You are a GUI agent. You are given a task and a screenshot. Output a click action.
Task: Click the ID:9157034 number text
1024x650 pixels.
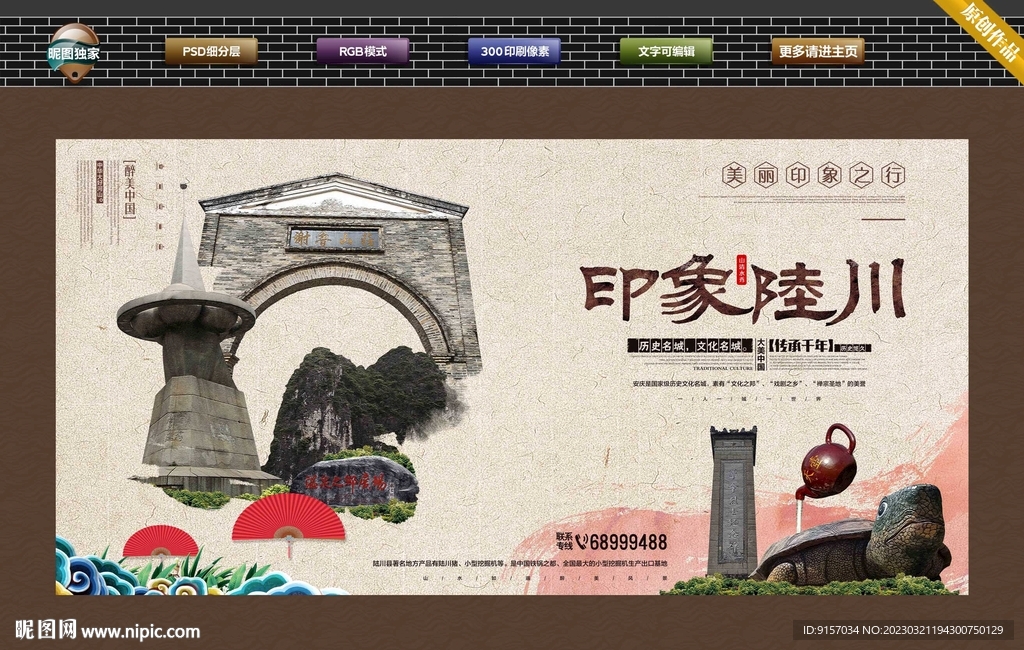[x=831, y=630]
